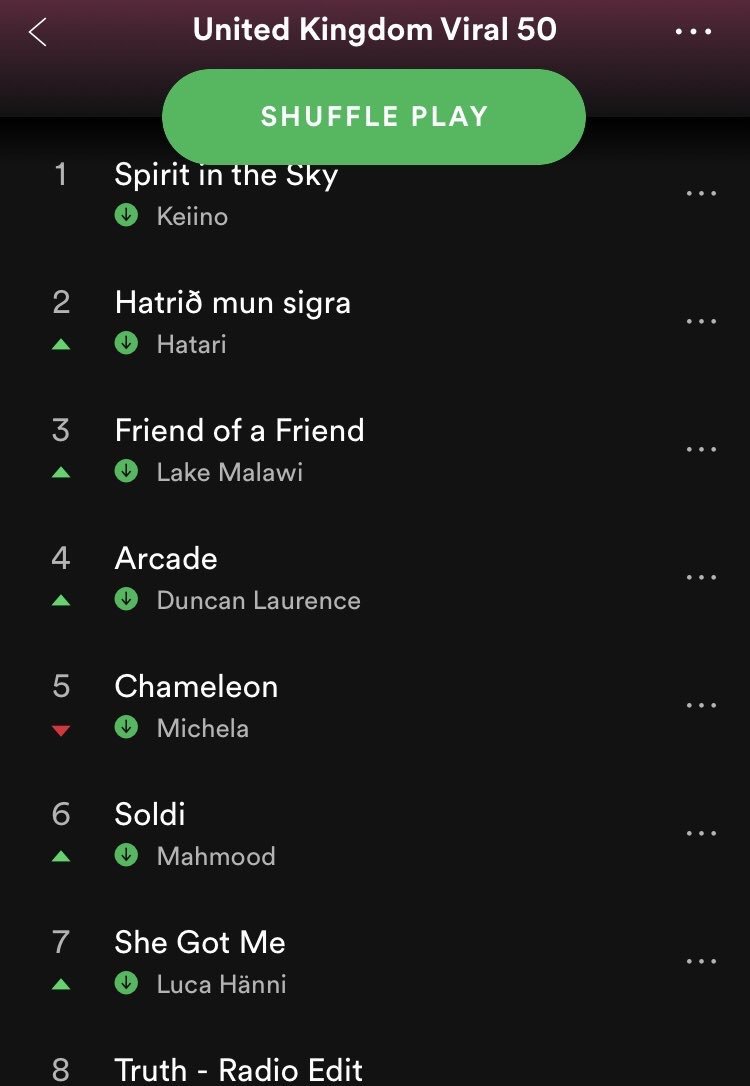Open more options for Soldi track
This screenshot has height=1086, width=750.
pyautogui.click(x=701, y=834)
